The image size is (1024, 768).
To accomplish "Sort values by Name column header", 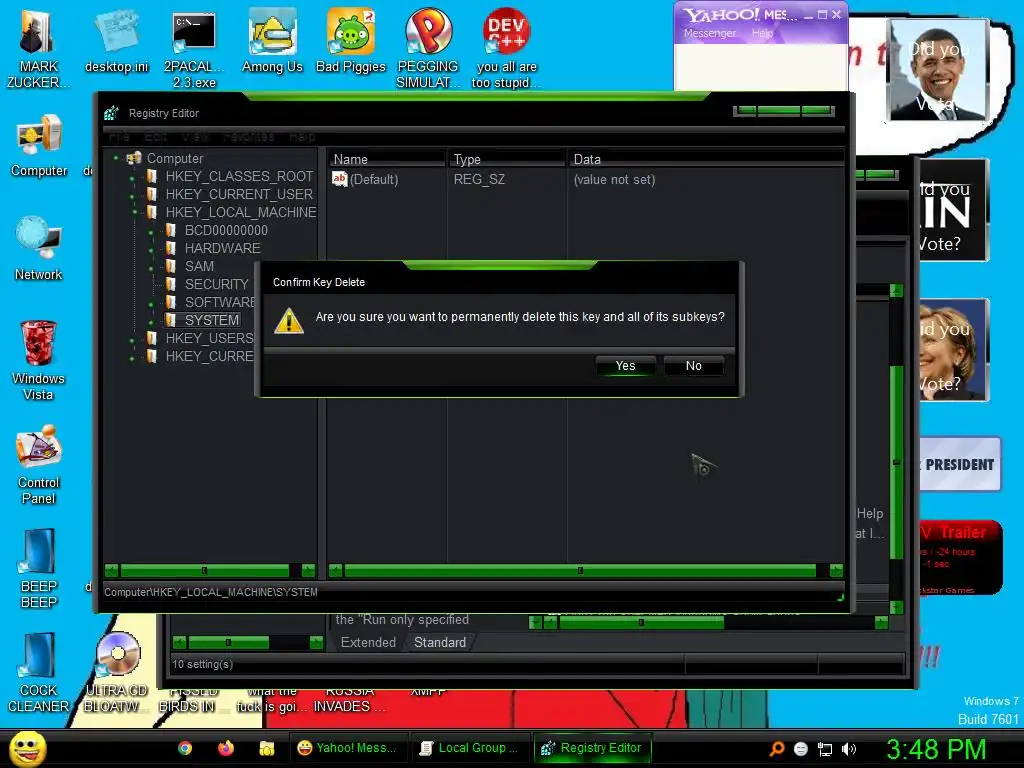I will coord(386,159).
